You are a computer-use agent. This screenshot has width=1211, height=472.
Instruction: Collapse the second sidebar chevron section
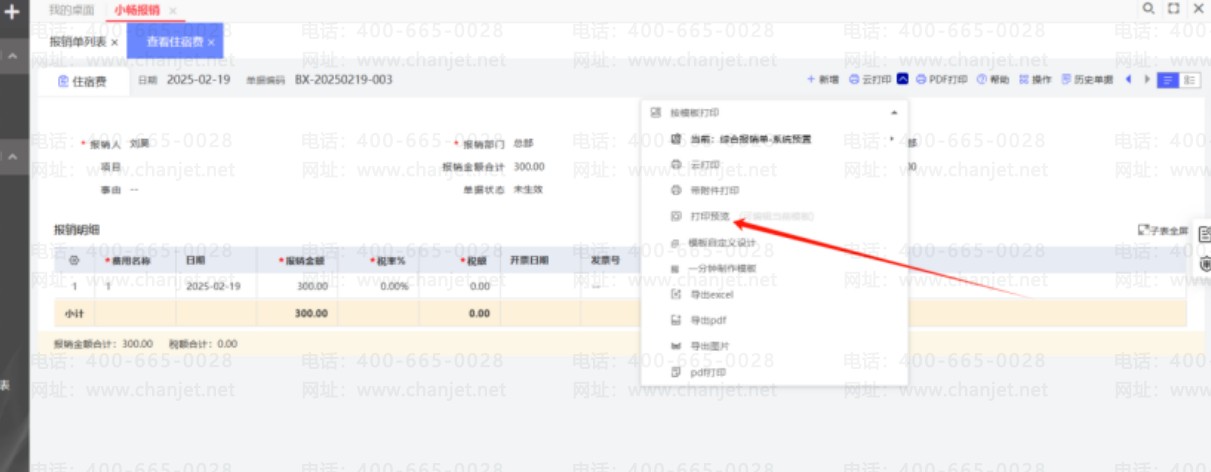click(x=13, y=157)
